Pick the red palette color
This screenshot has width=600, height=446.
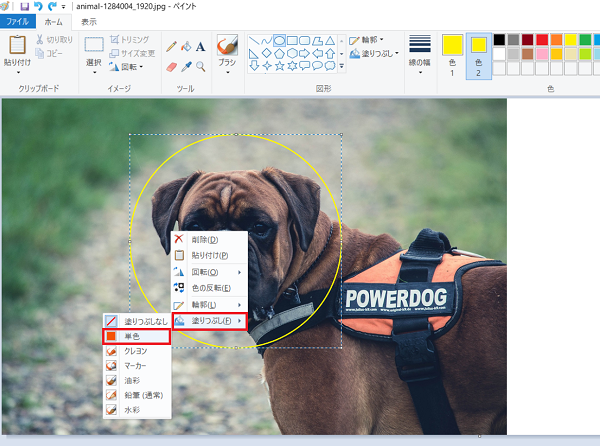coord(542,39)
